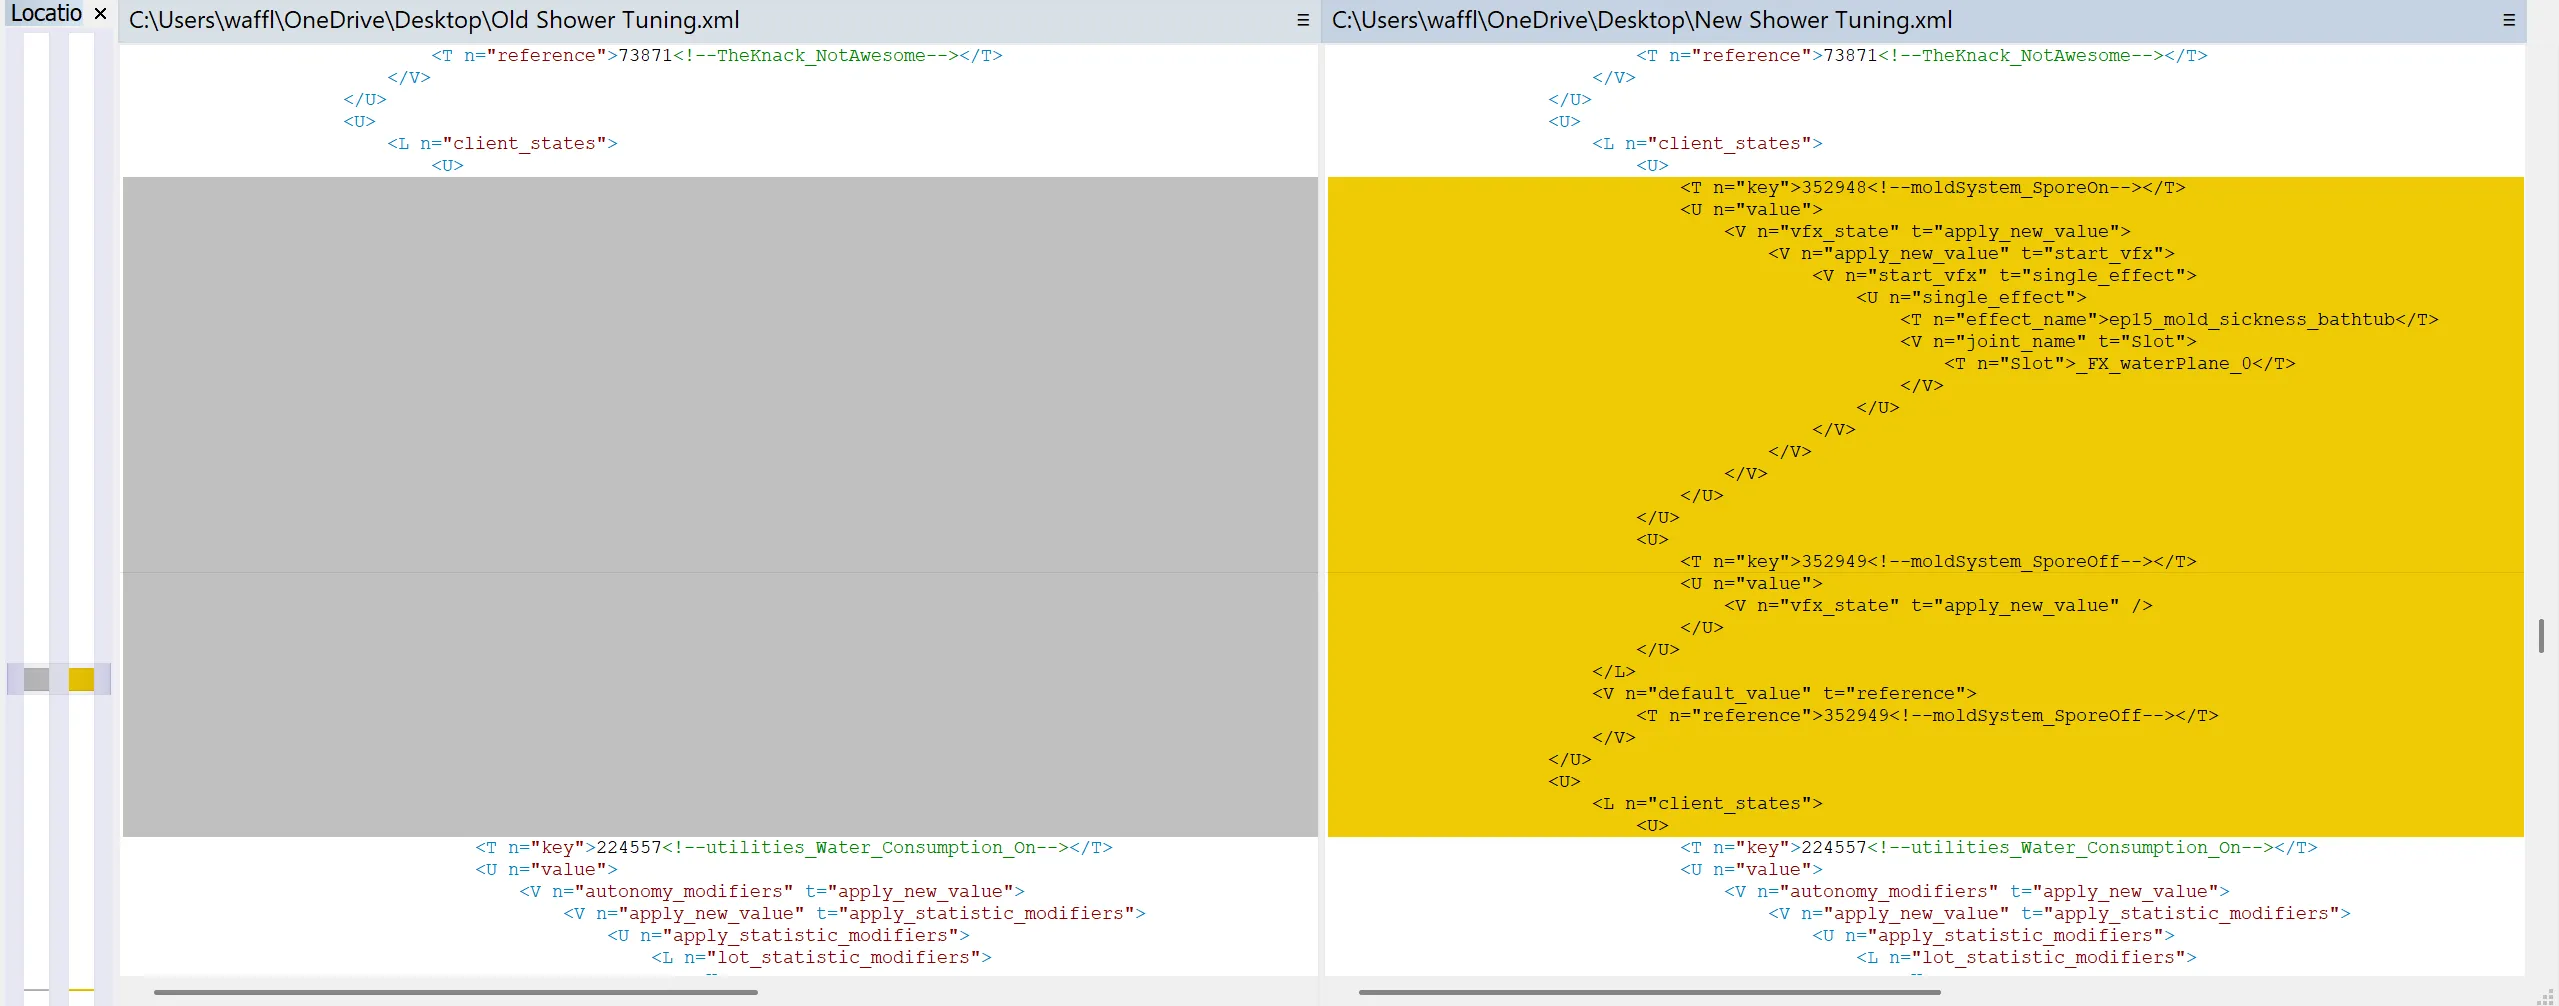The image size is (2559, 1006).
Task: Click the yellow diff marker in Location pane
Action: point(81,679)
